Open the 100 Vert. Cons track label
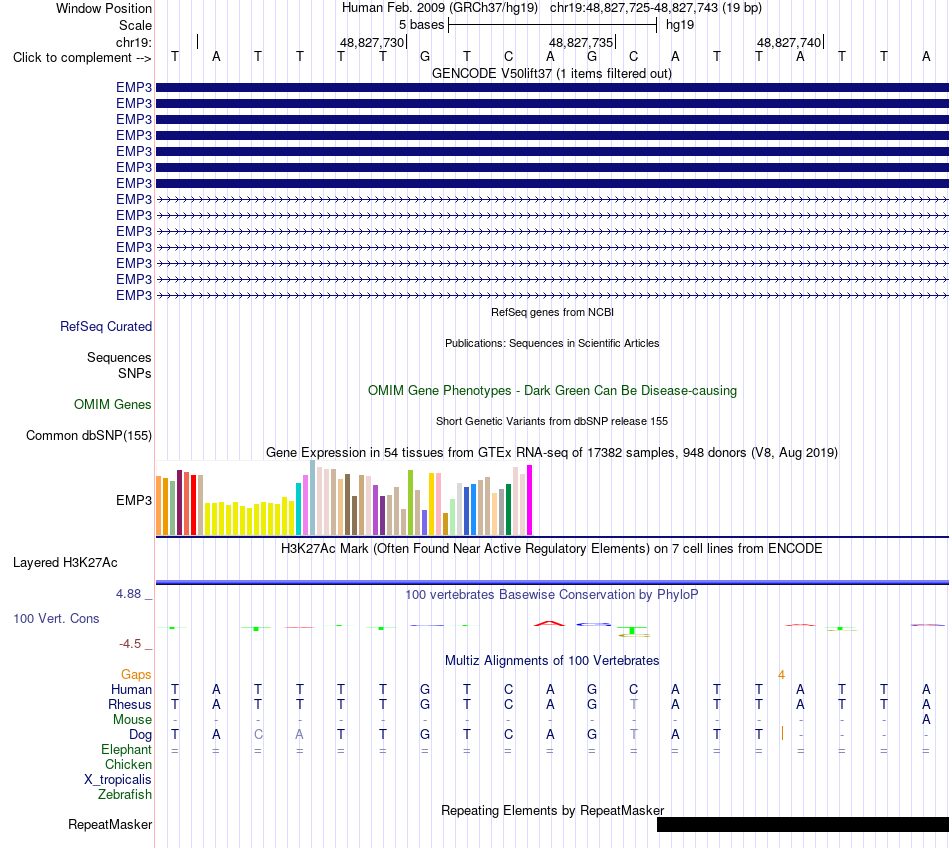Image resolution: width=950 pixels, height=848 pixels. 56,618
